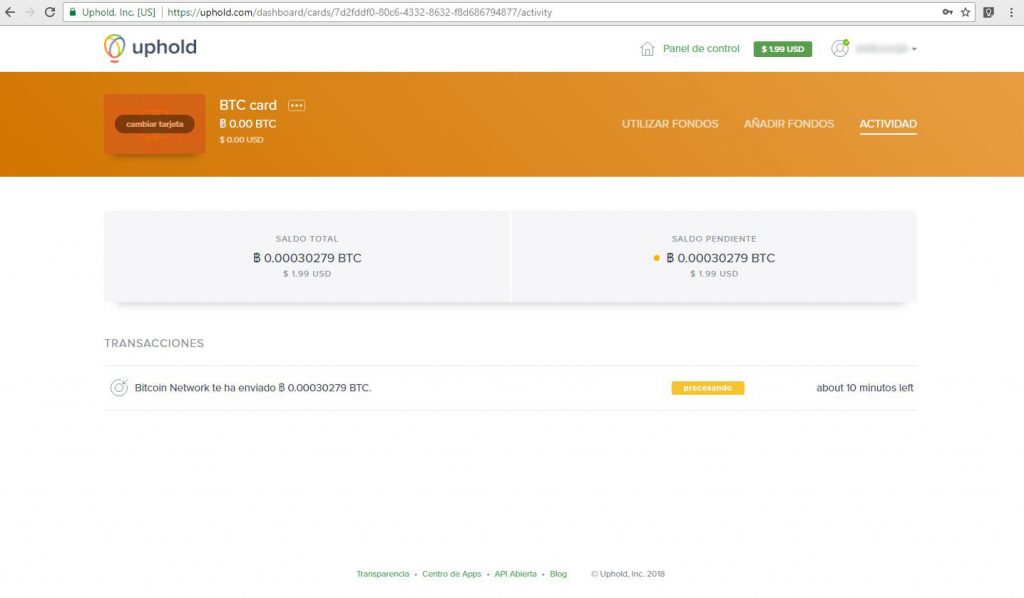
Task: Open the Chrome three-dot menu
Action: 1011,12
